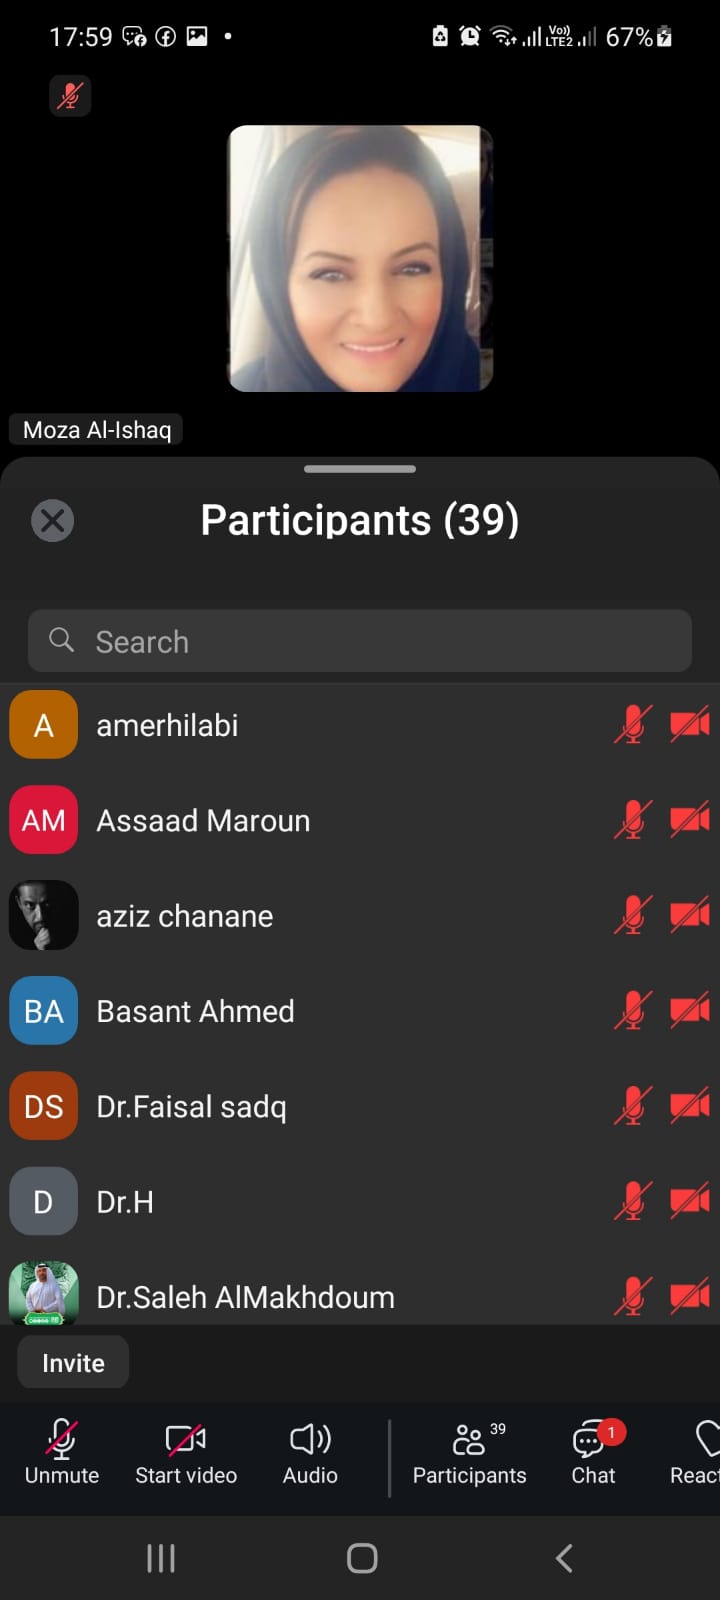Close the Participants panel

click(x=53, y=520)
